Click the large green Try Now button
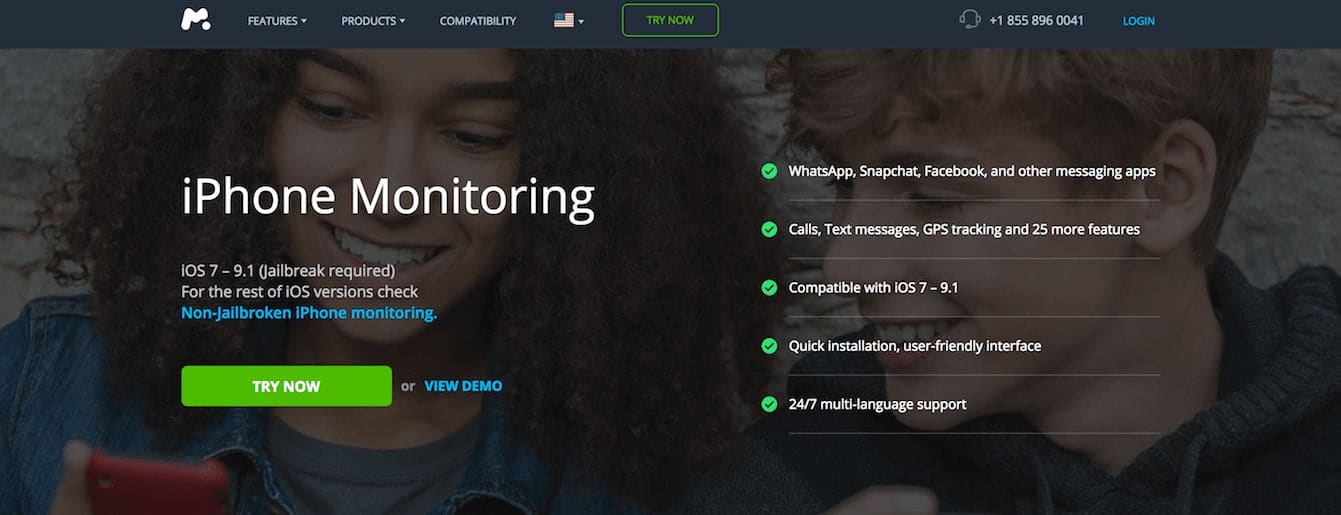The image size is (1341, 515). coord(286,386)
